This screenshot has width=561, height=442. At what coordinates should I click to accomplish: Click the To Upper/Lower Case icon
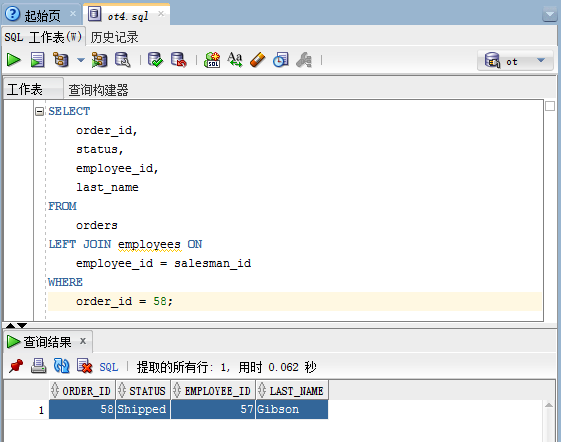coord(235,60)
